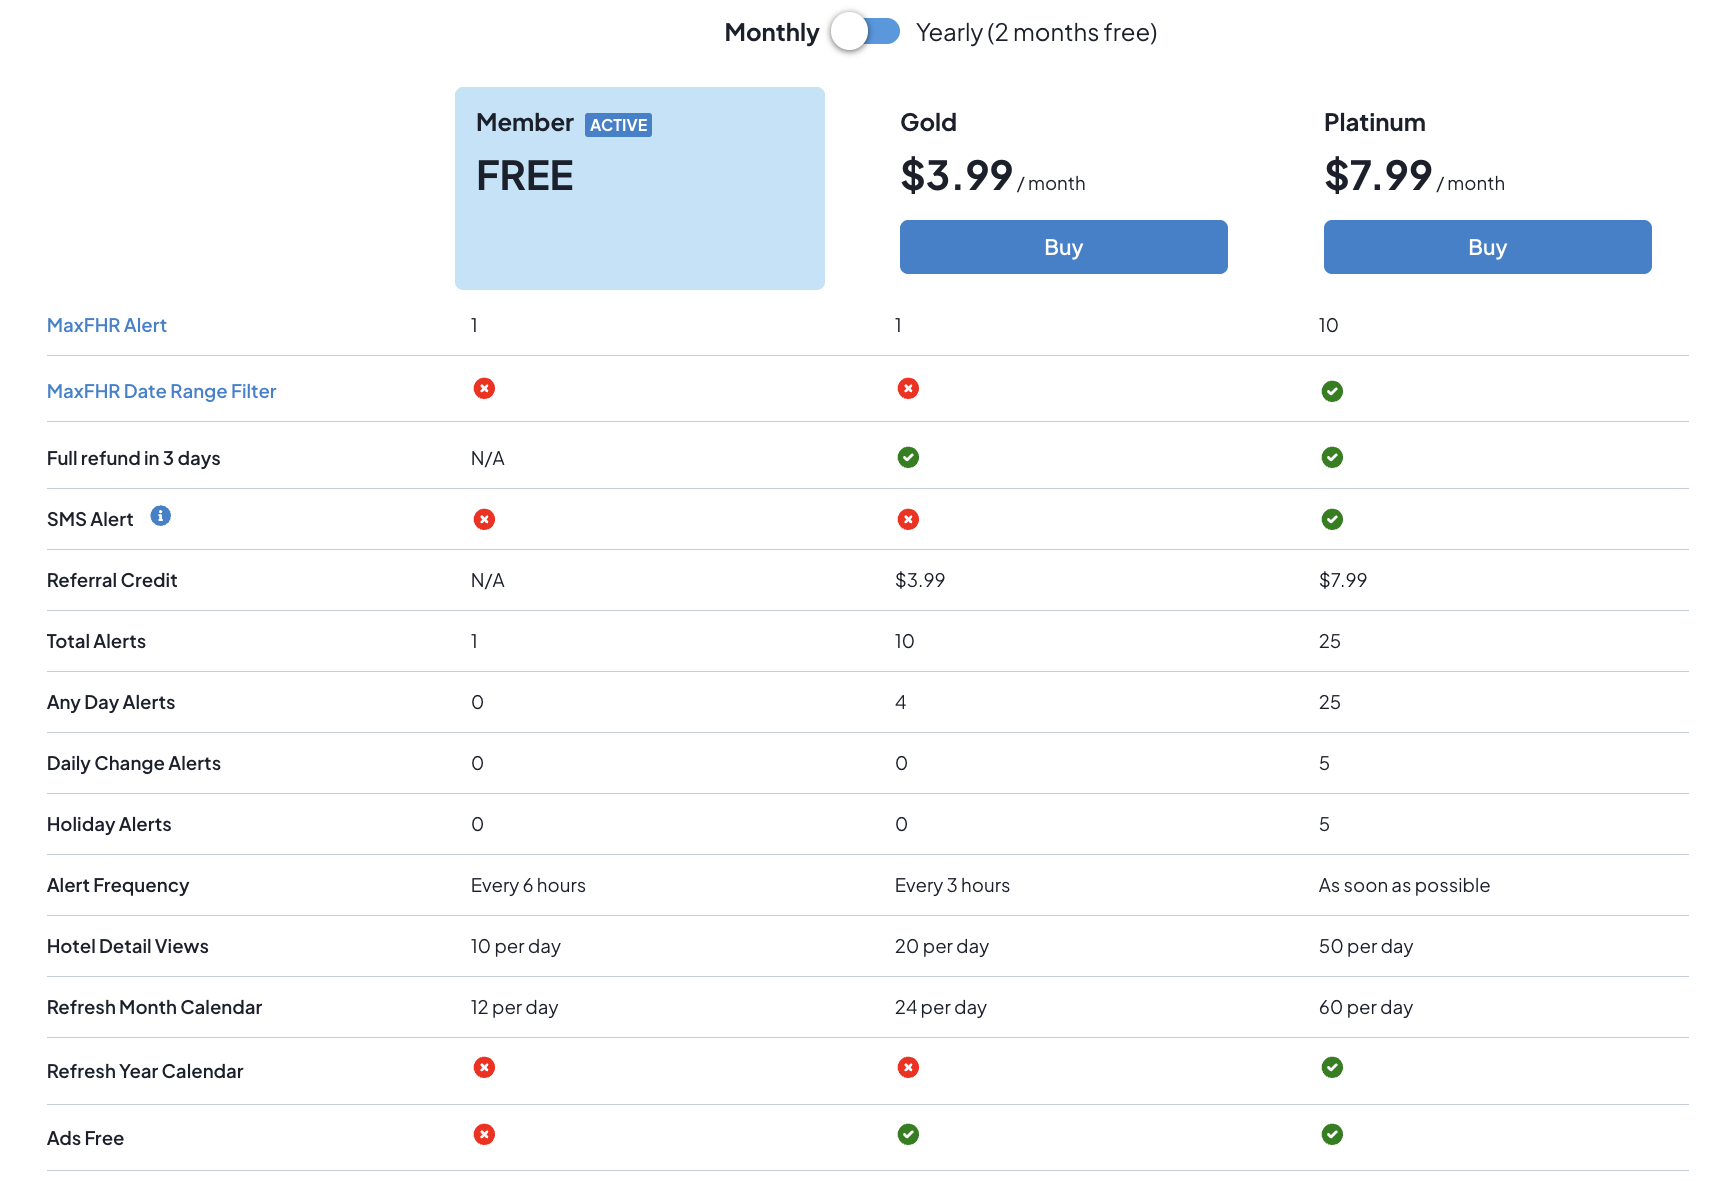Click the 60 per day cell
1726x1181 pixels.
pyautogui.click(x=1366, y=1007)
